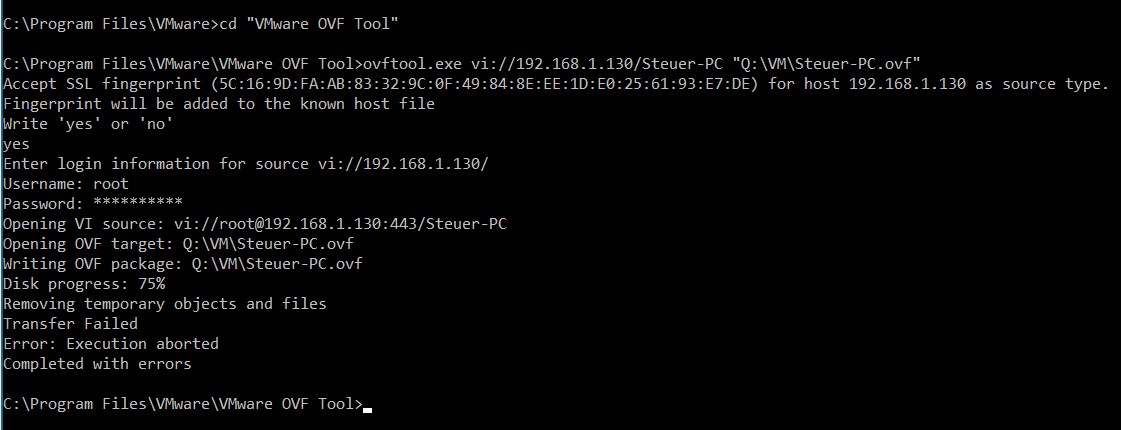Click the 'Completed with errors' line
1121x430 pixels.
click(97, 364)
